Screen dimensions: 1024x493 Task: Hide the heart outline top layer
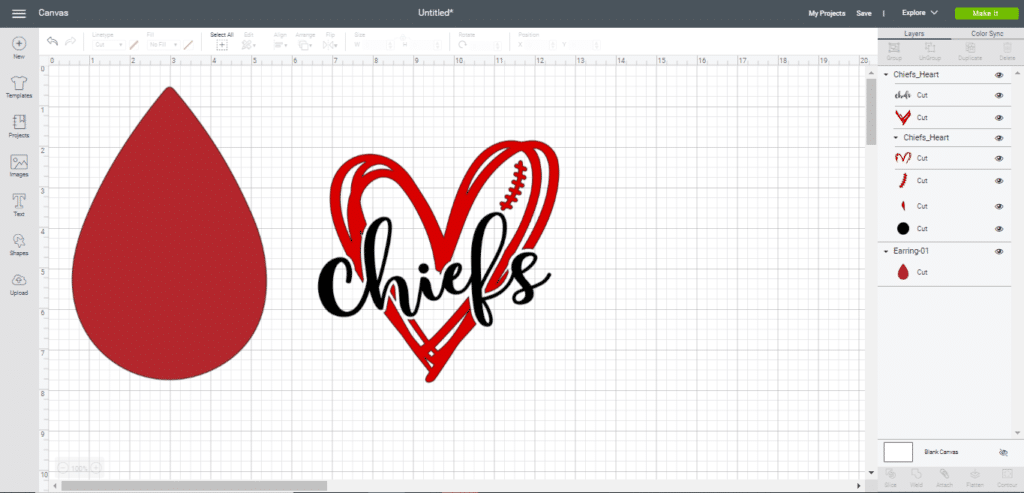point(999,159)
